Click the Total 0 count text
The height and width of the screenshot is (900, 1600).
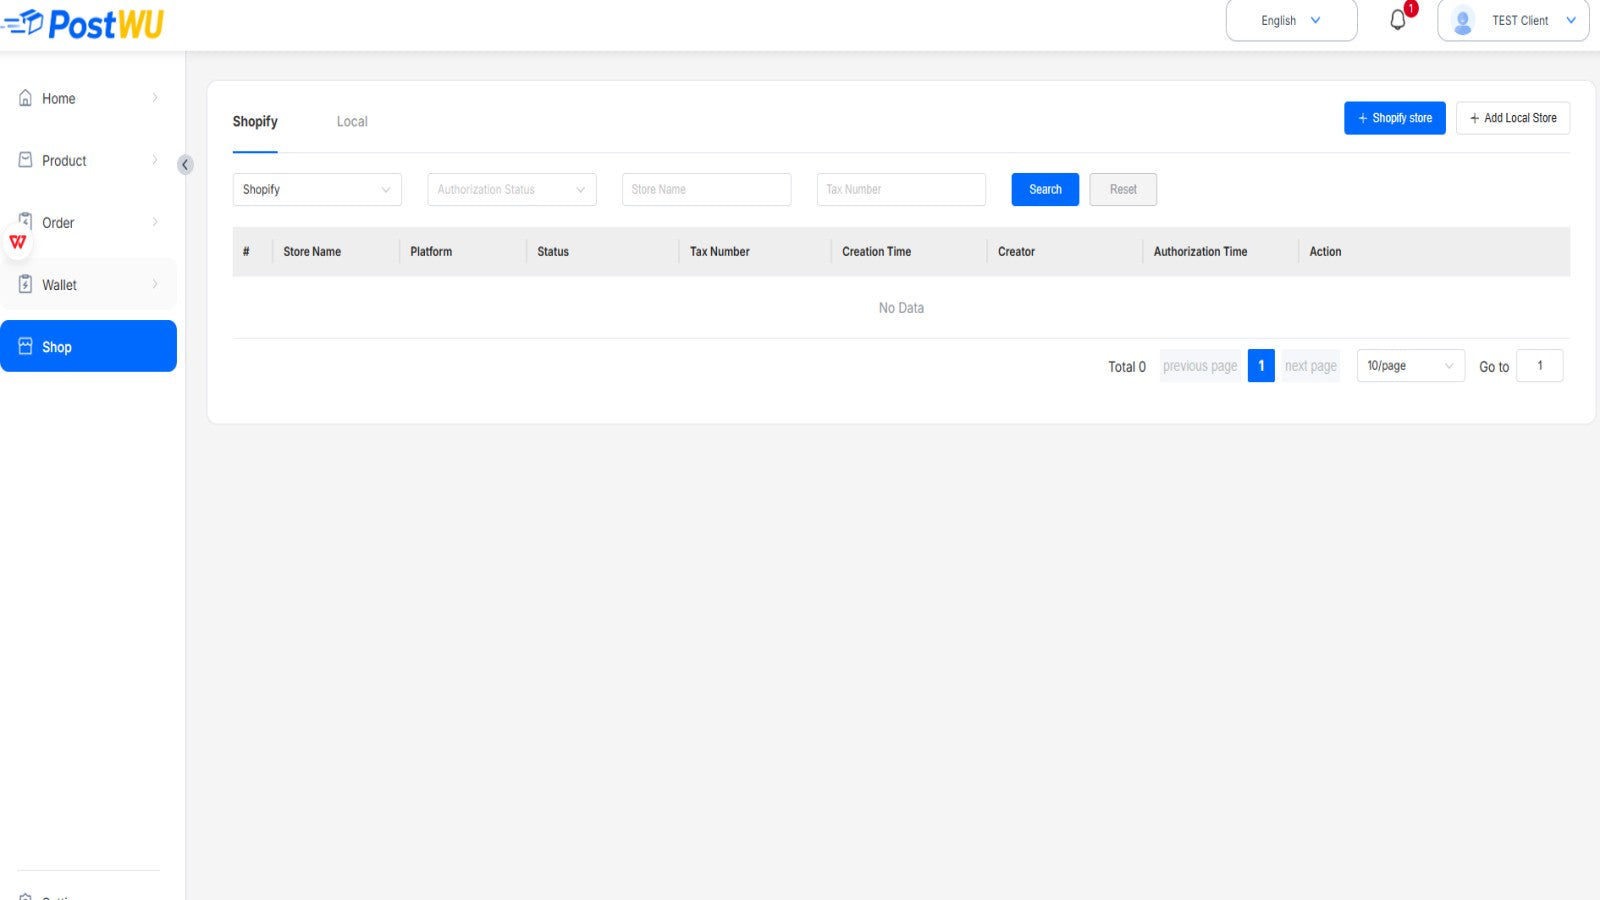[1127, 367]
